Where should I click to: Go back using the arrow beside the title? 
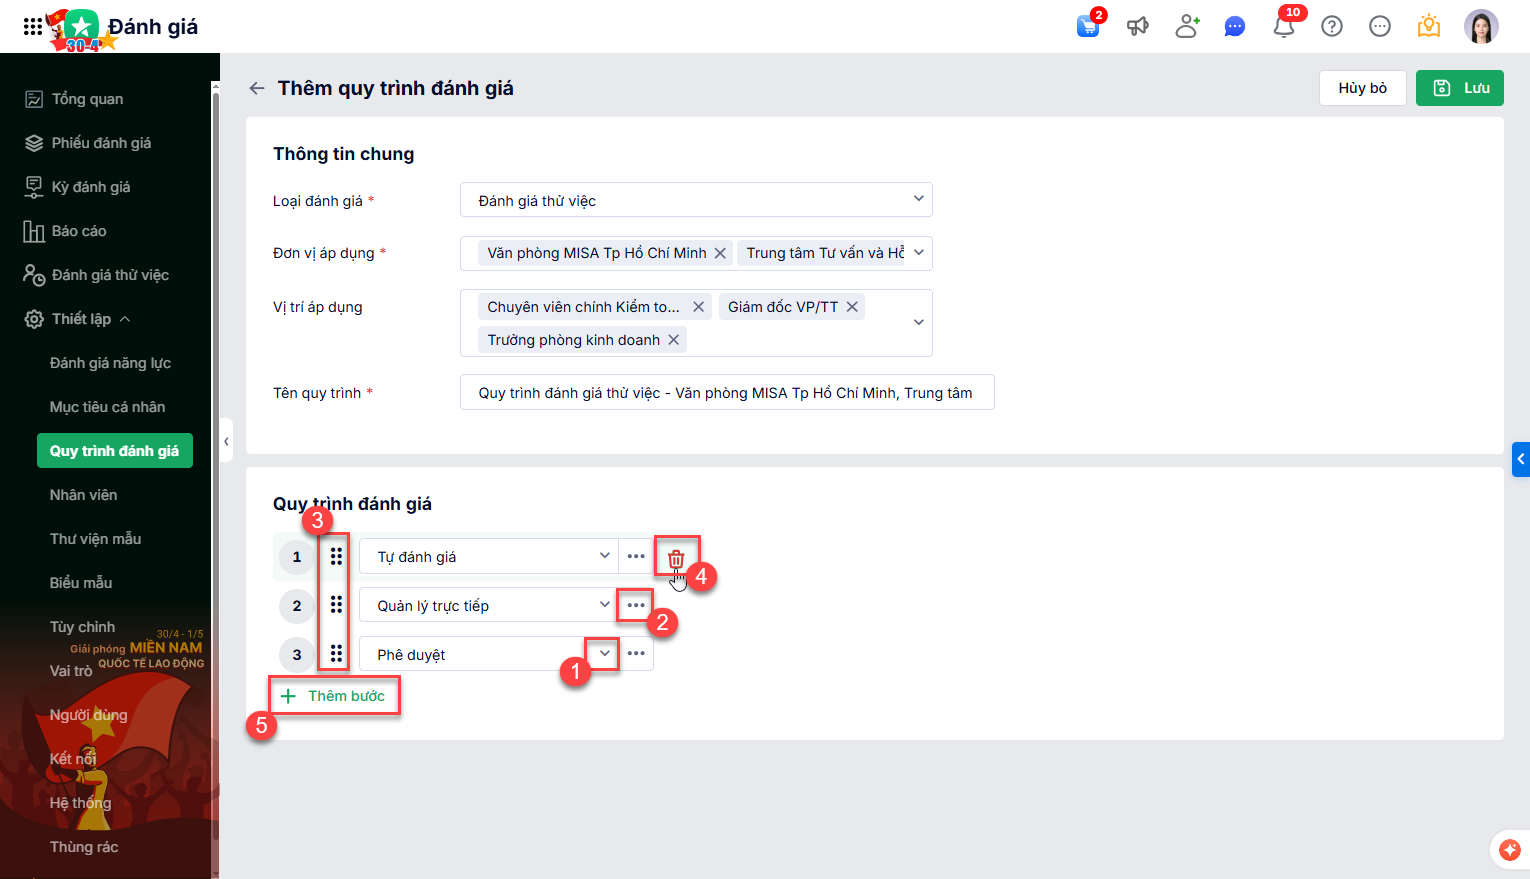257,88
